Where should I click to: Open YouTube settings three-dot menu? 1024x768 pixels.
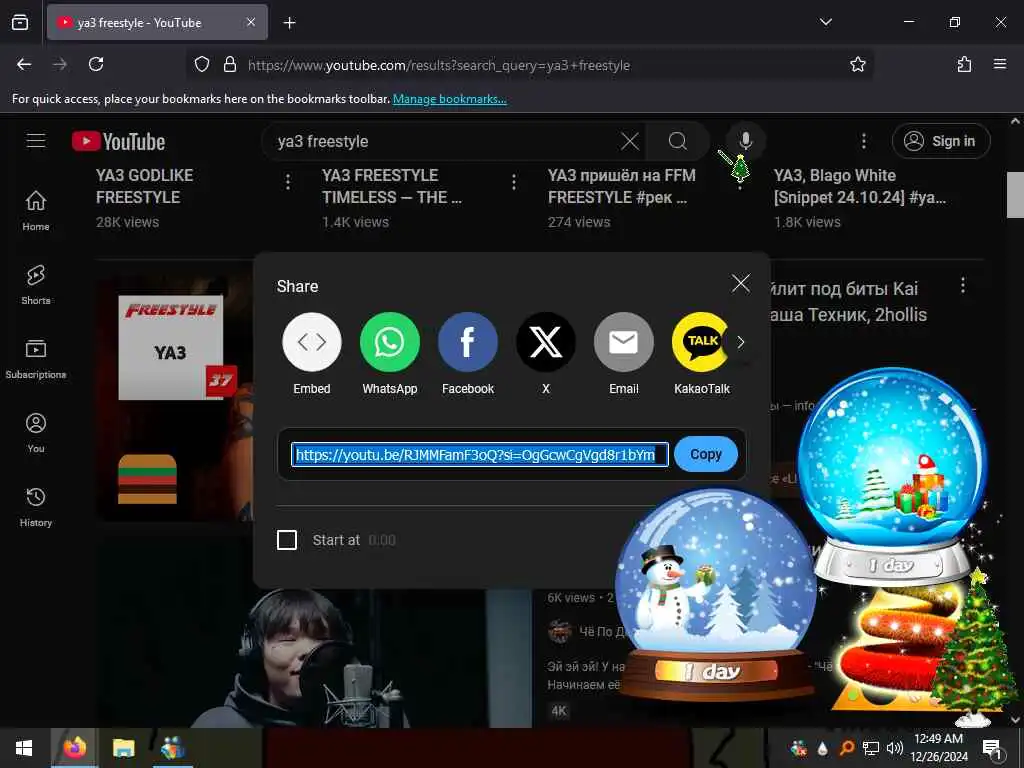863,141
